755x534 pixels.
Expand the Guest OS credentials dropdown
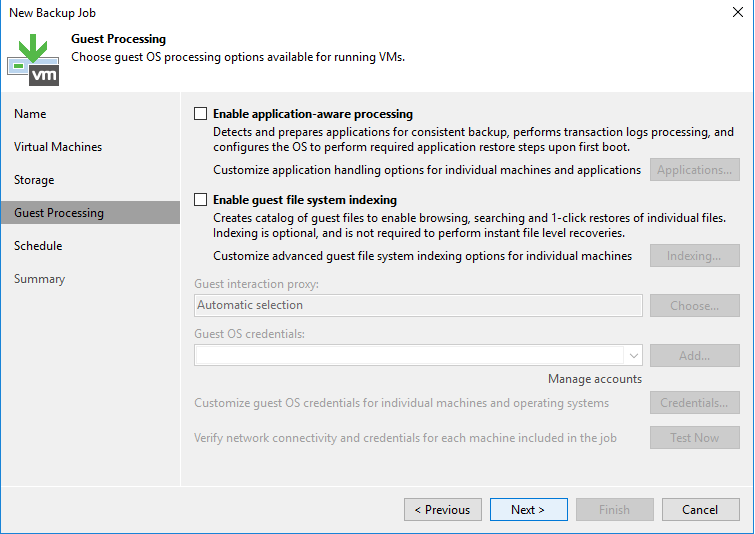pyautogui.click(x=634, y=355)
